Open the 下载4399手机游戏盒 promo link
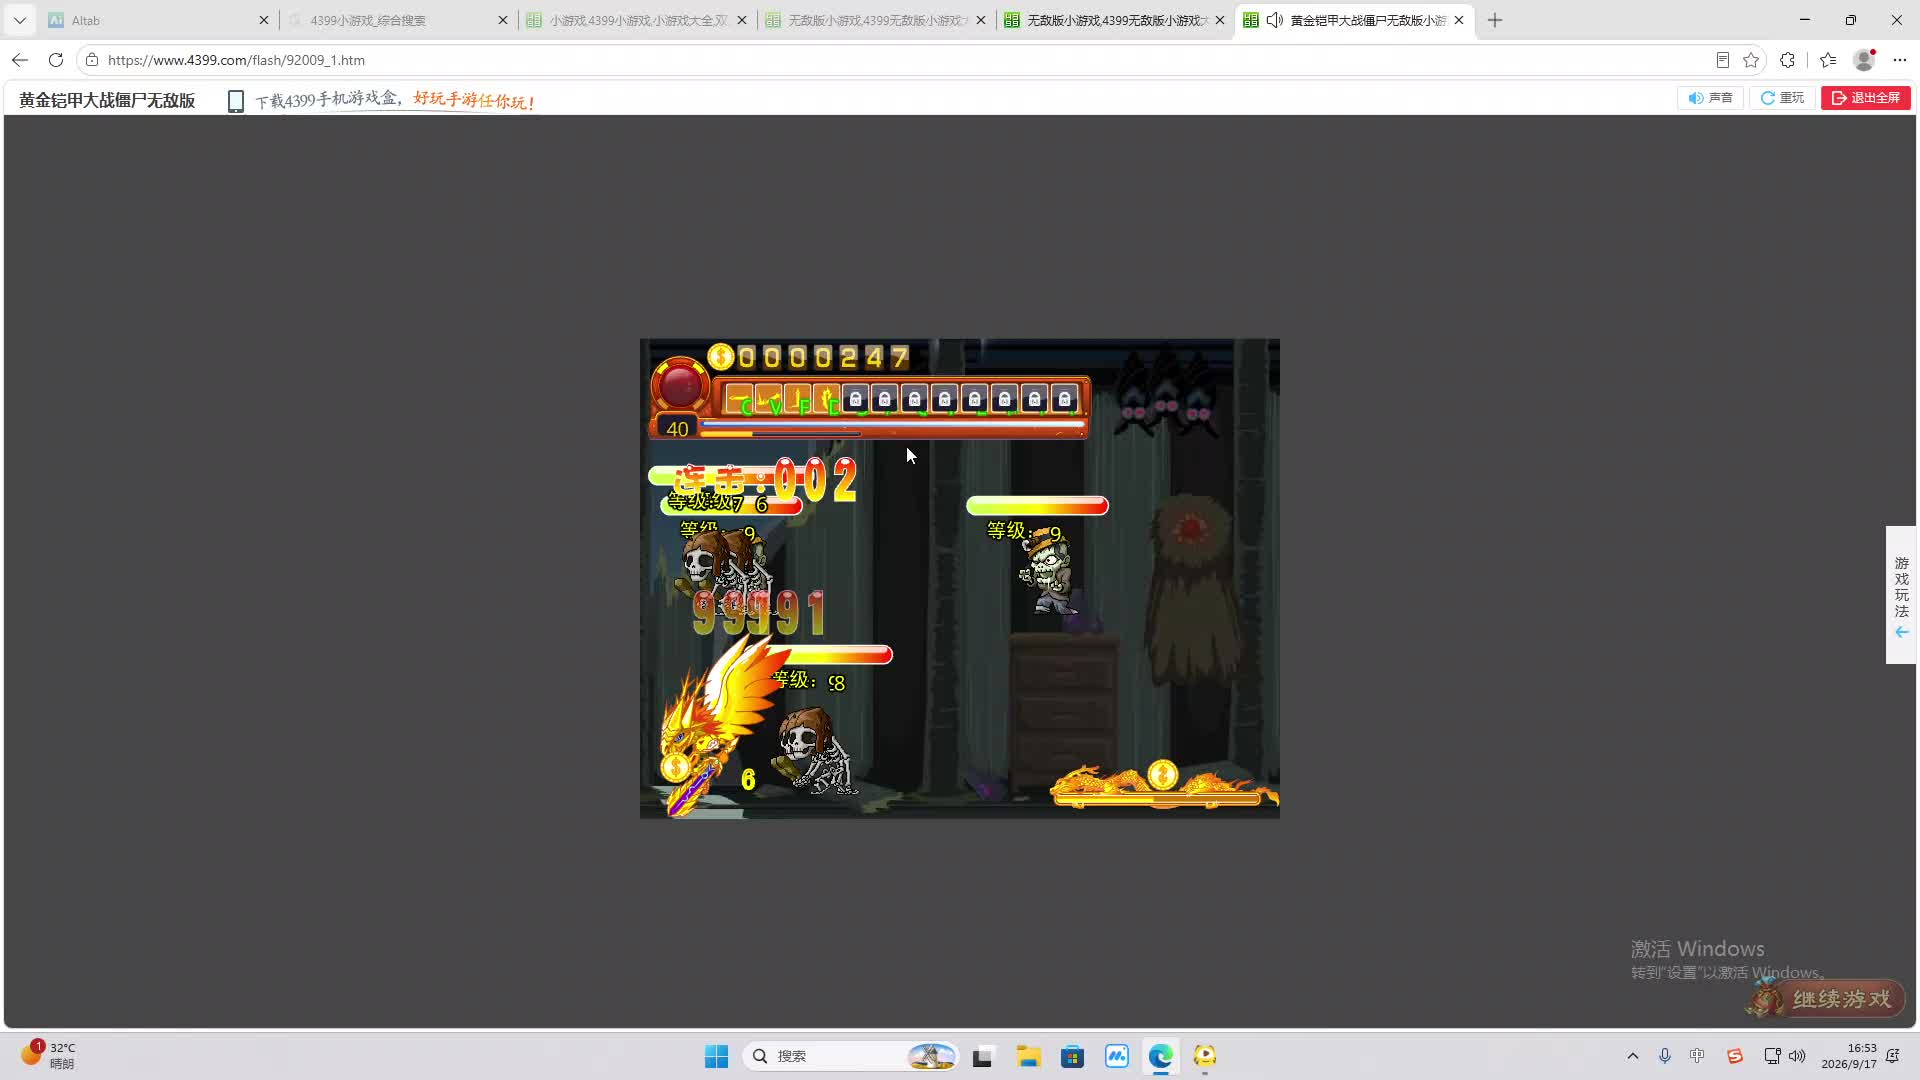Viewport: 1920px width, 1080px height. point(395,100)
